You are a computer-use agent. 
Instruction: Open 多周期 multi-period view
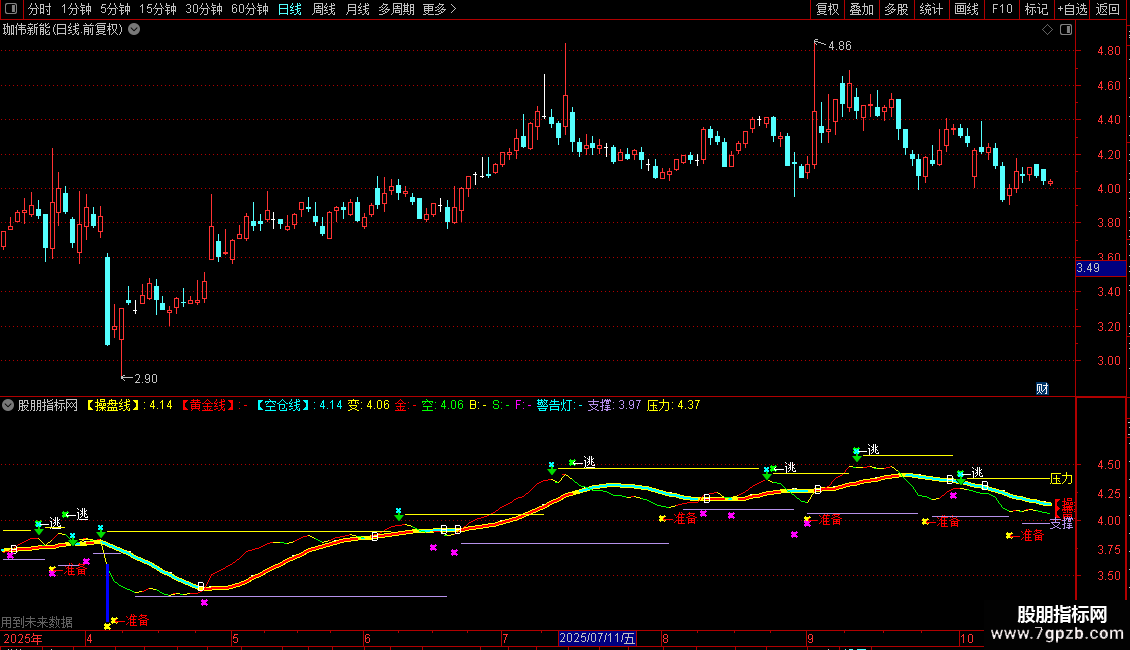click(x=396, y=9)
